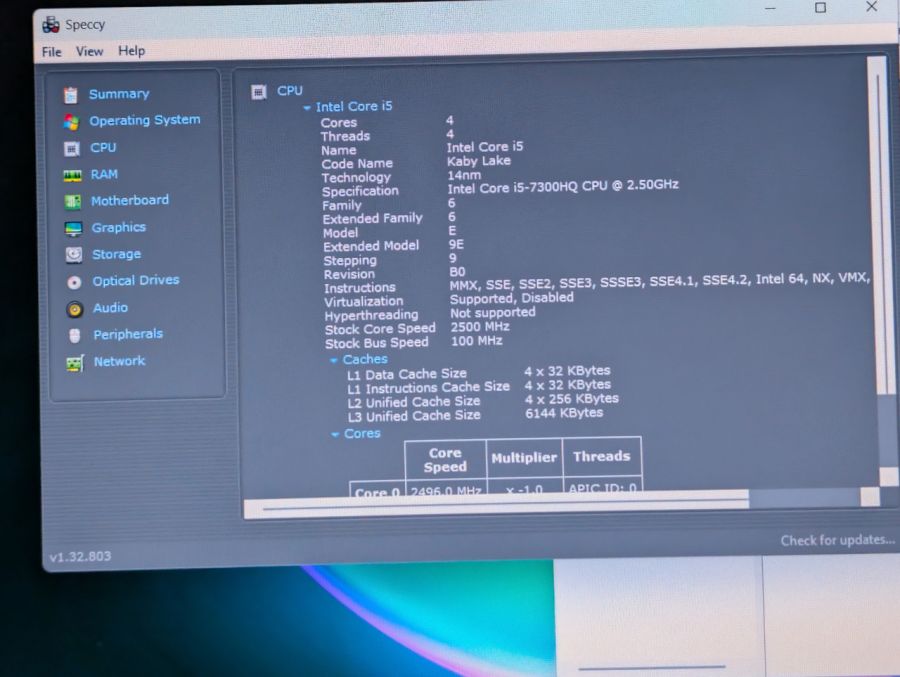The height and width of the screenshot is (677, 900).
Task: Click the Graphics monitor icon in sidebar
Action: [x=73, y=229]
